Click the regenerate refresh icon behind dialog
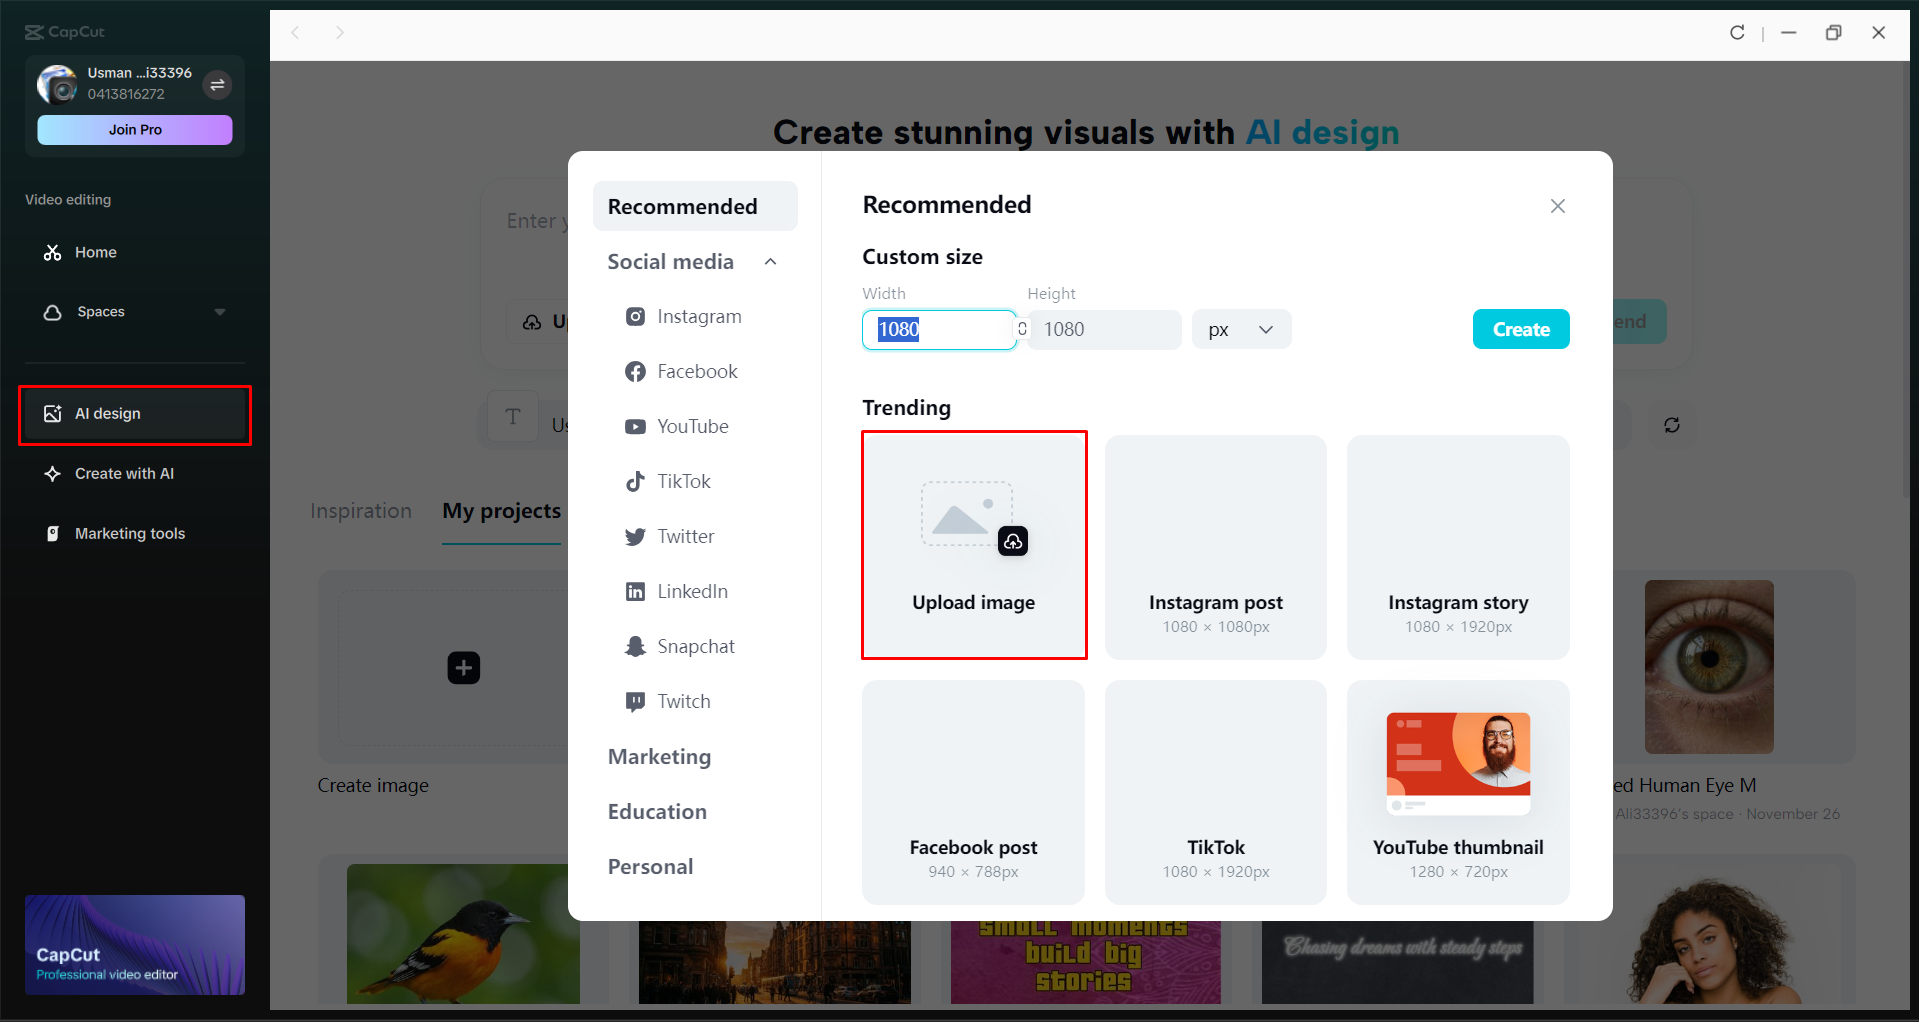The image size is (1919, 1022). [x=1672, y=425]
